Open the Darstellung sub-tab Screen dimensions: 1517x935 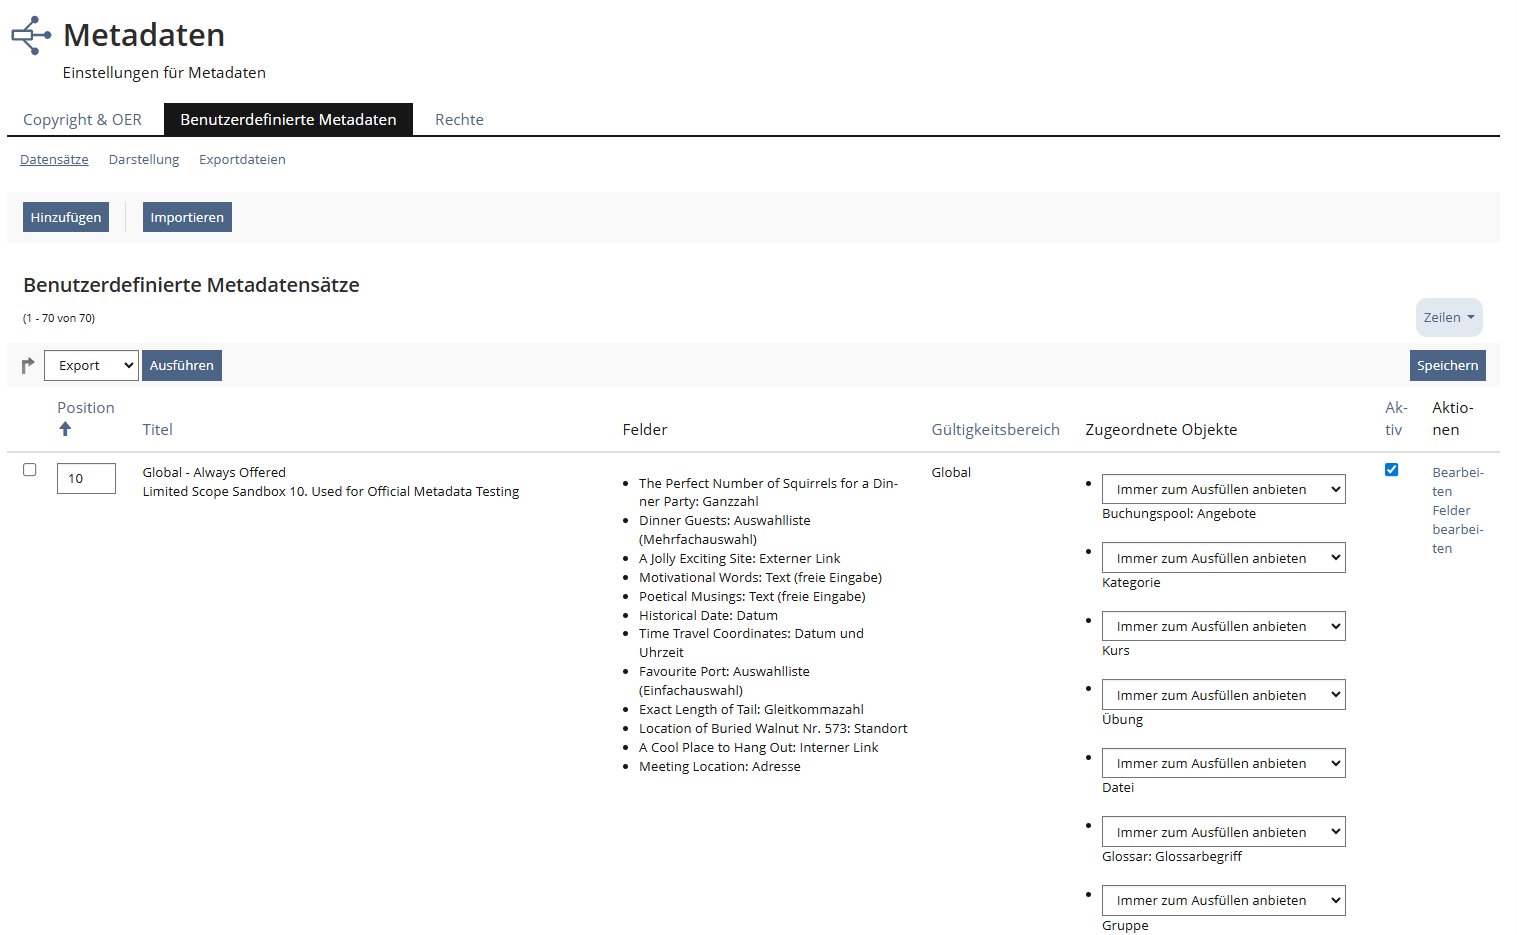pos(144,160)
